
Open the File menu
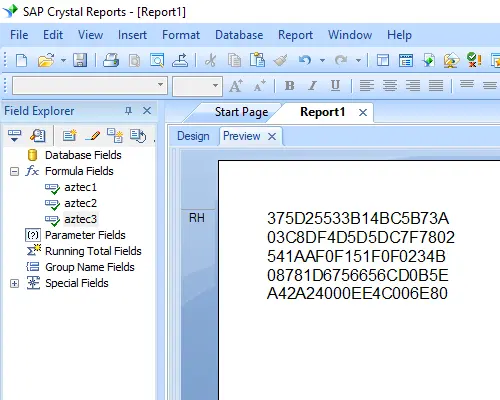[x=19, y=35]
